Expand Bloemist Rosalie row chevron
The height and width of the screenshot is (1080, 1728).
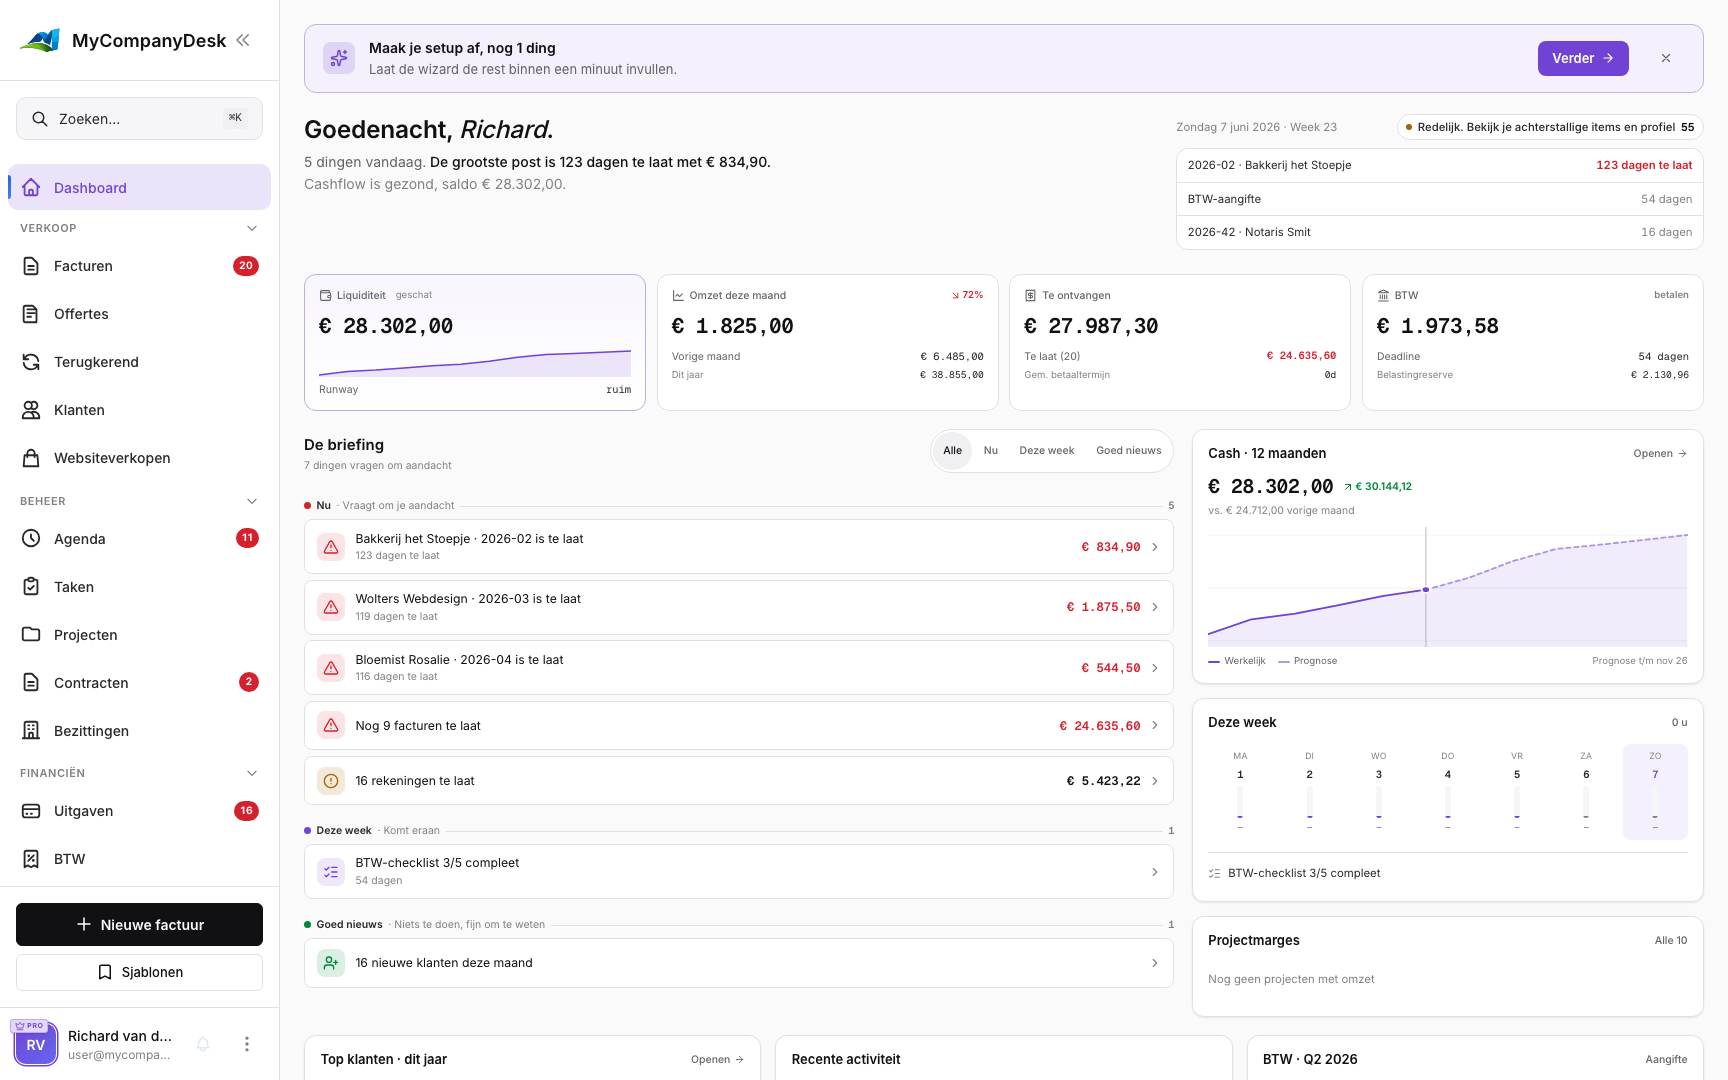pyautogui.click(x=1155, y=668)
